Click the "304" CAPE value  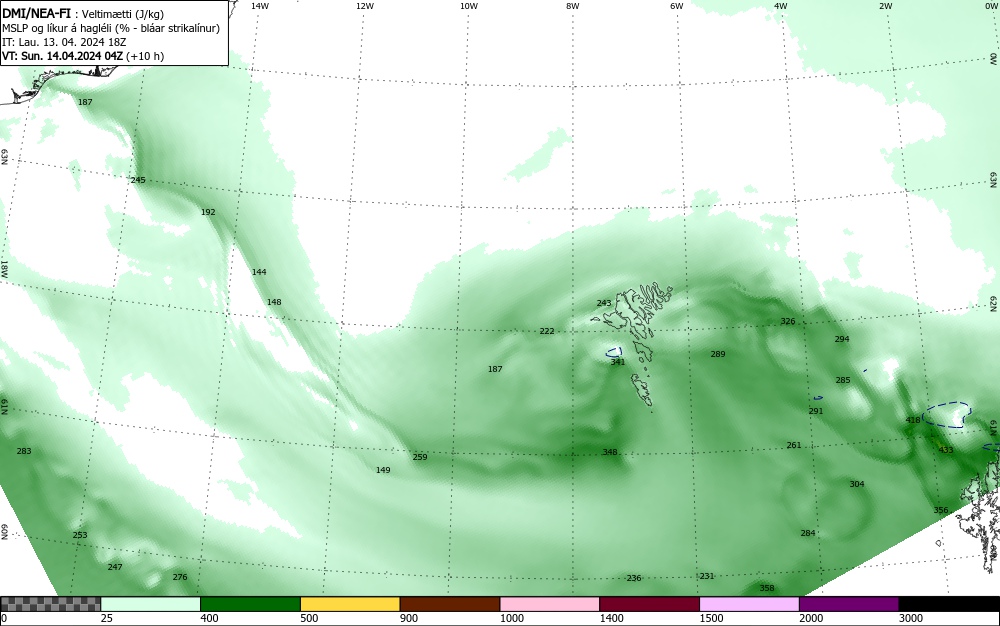[857, 484]
